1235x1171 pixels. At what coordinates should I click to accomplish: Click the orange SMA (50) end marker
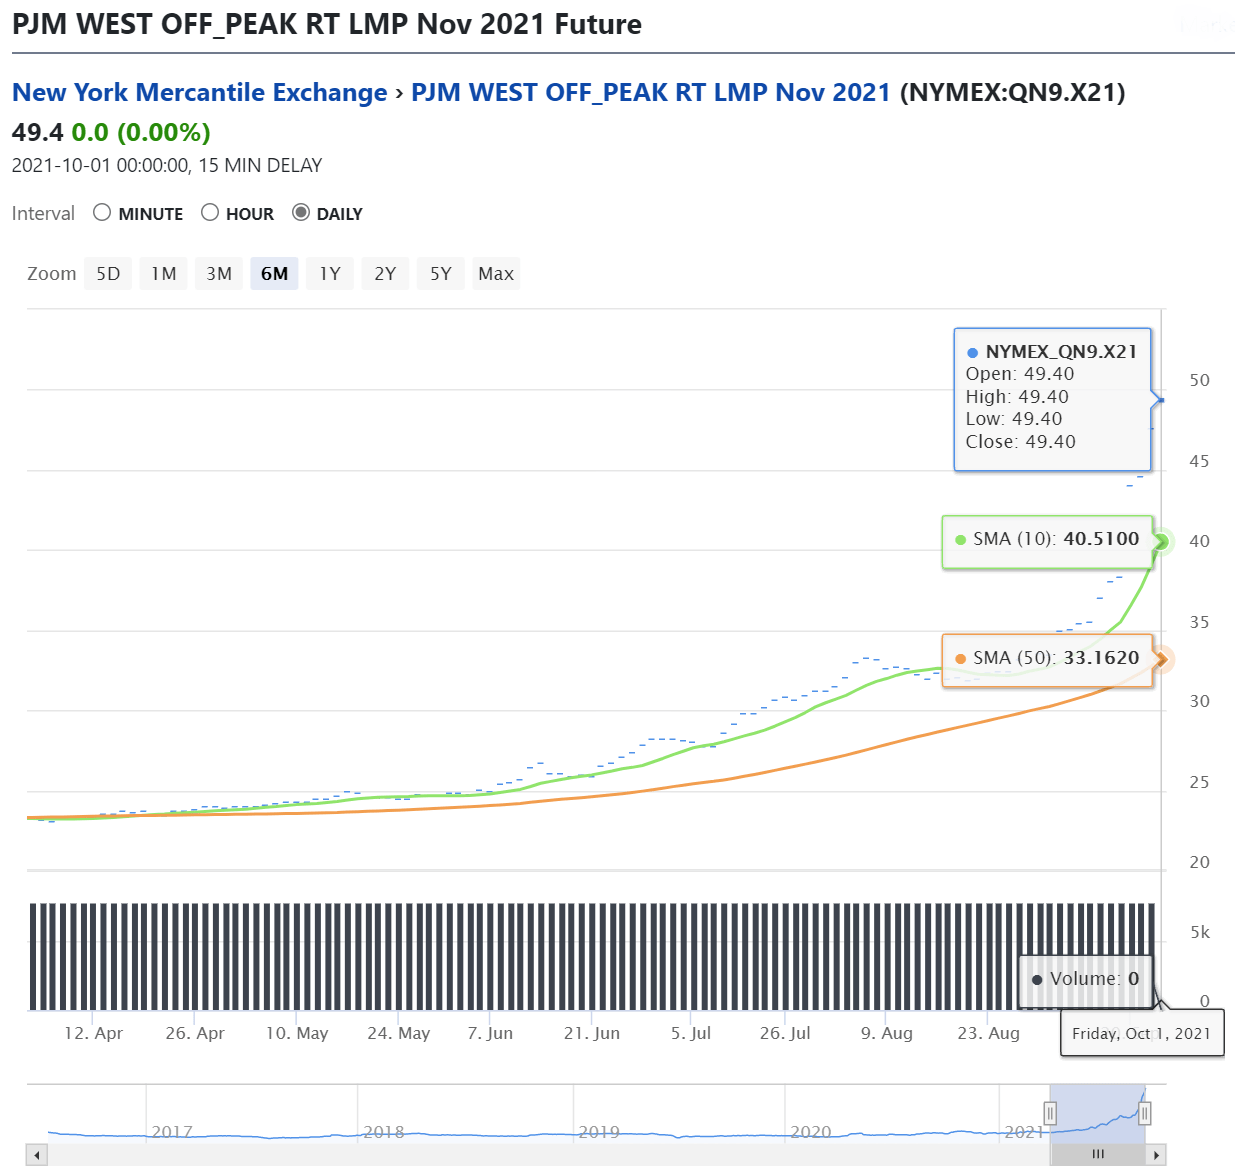1161,659
